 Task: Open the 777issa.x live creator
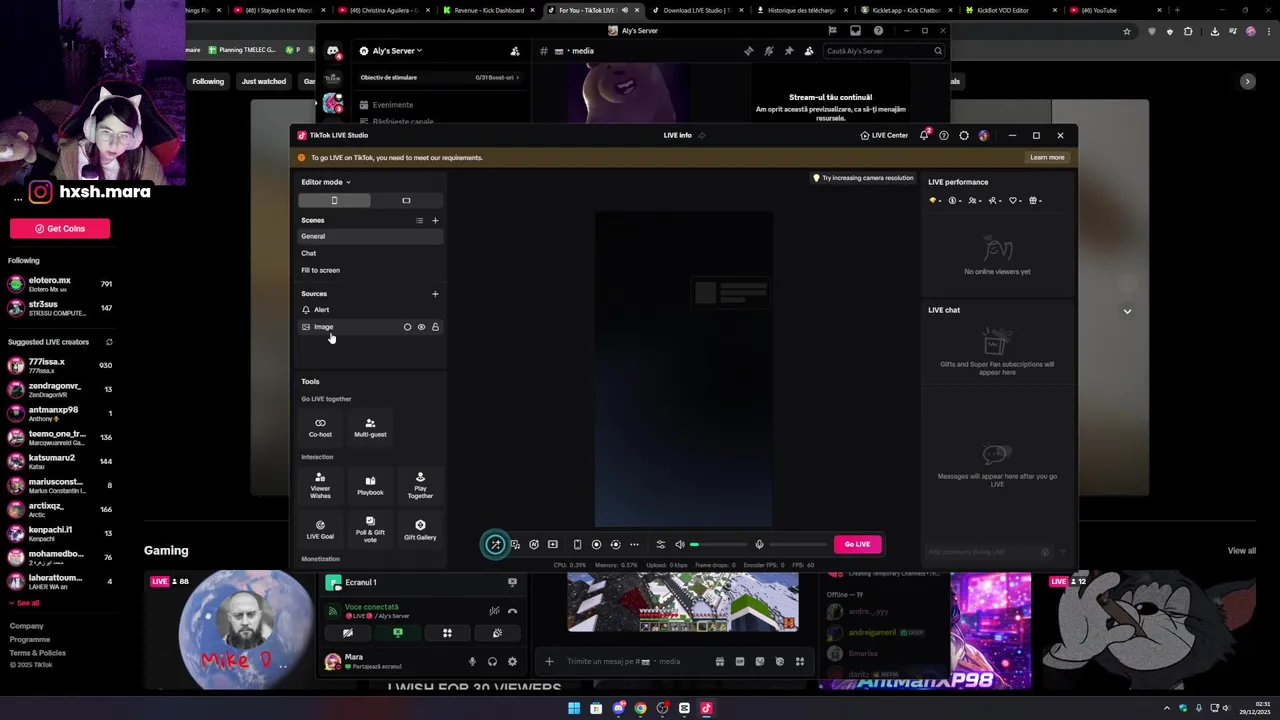coord(58,366)
